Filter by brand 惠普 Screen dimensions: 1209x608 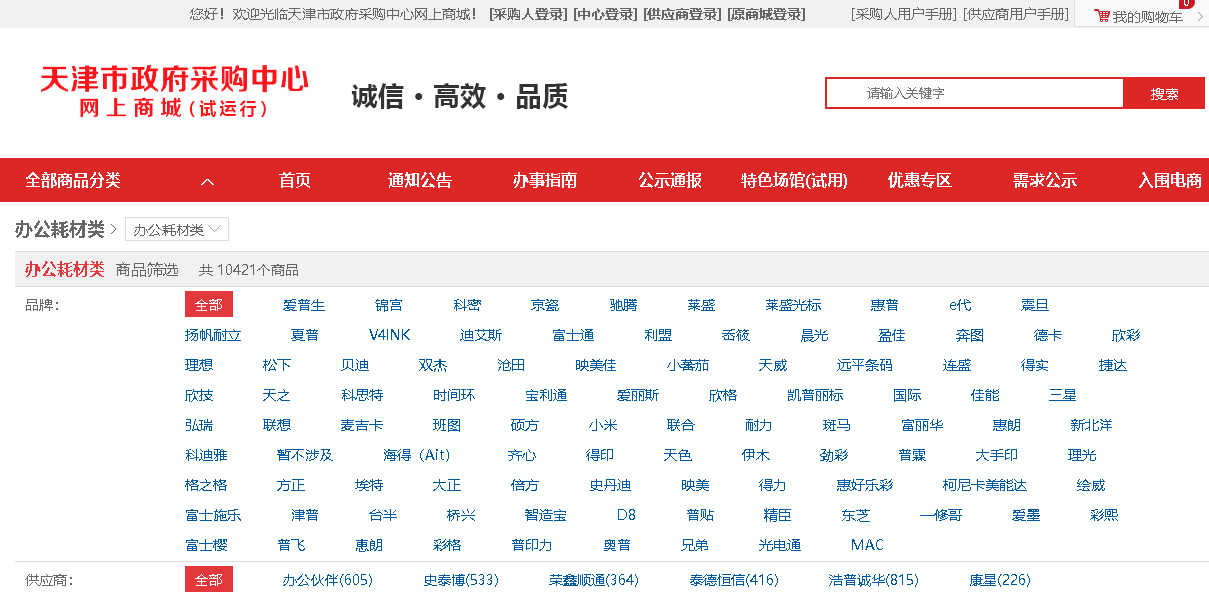coord(885,306)
